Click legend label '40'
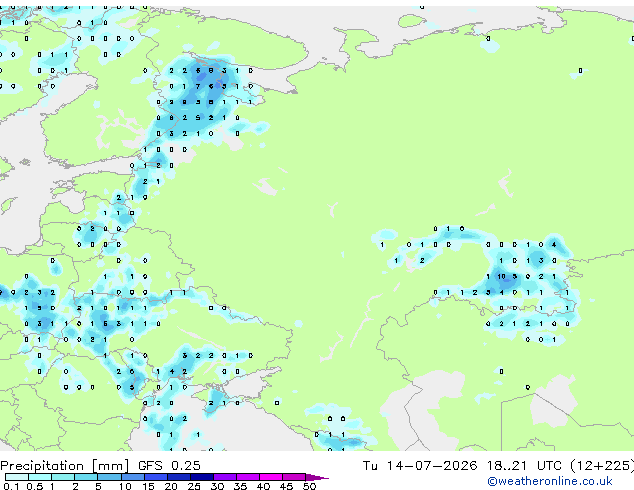This screenshot has height=490, width=634. (x=263, y=486)
